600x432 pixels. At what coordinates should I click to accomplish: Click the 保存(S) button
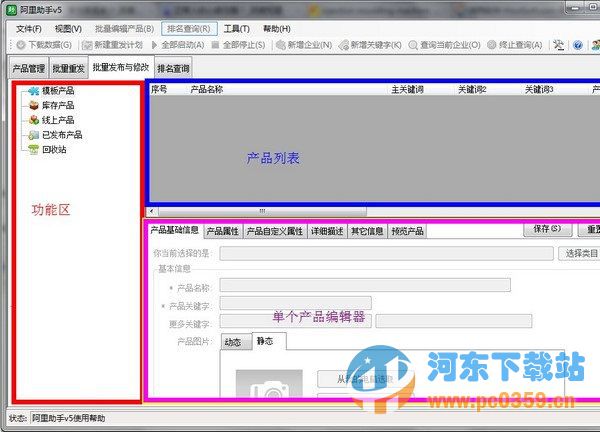coord(548,229)
